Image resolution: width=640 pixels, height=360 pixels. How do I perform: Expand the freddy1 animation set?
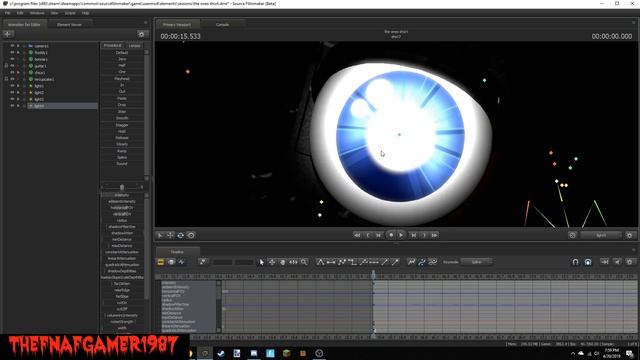pyautogui.click(x=24, y=52)
